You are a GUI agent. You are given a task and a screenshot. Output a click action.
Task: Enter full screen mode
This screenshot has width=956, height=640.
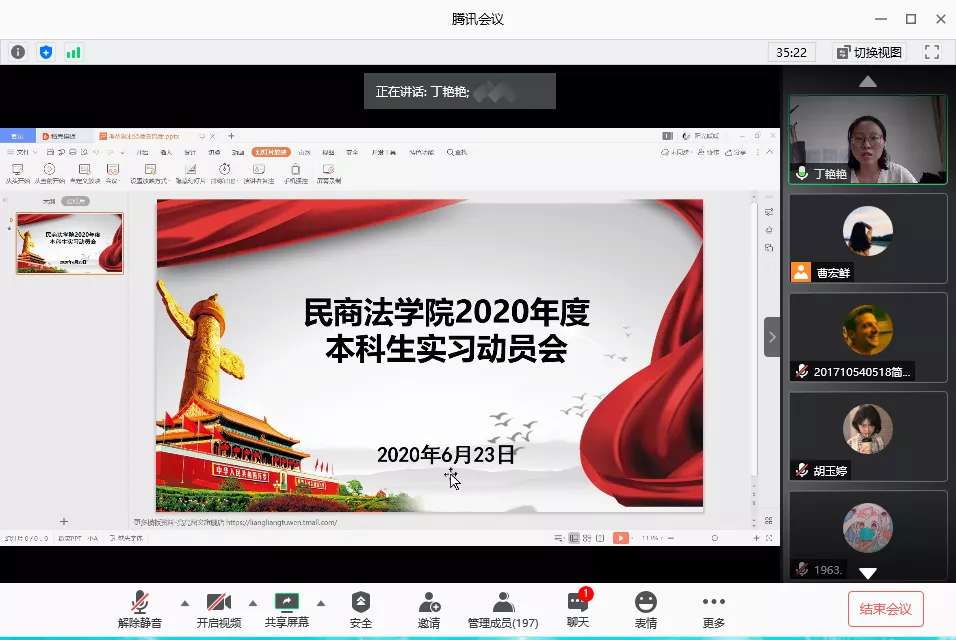click(932, 52)
